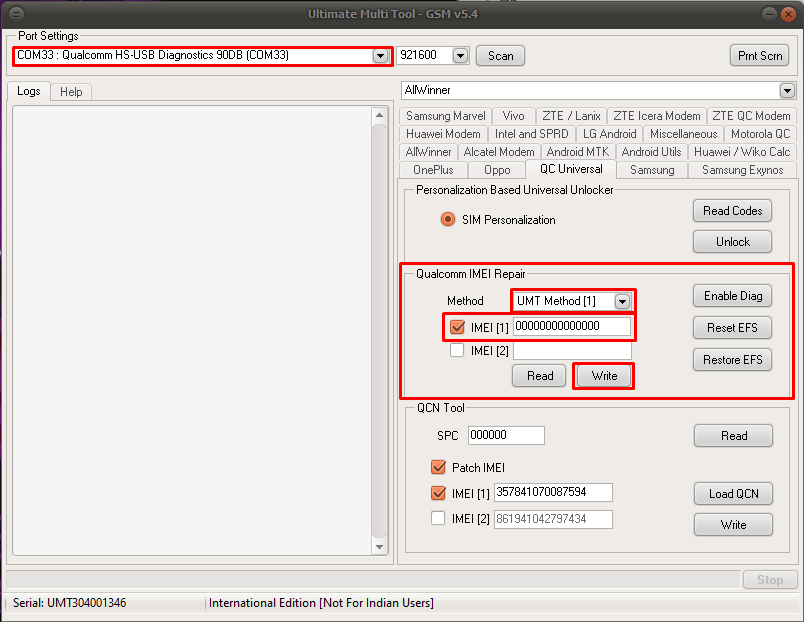Open the COM port selection dropdown
The image size is (804, 622).
pyautogui.click(x=380, y=55)
